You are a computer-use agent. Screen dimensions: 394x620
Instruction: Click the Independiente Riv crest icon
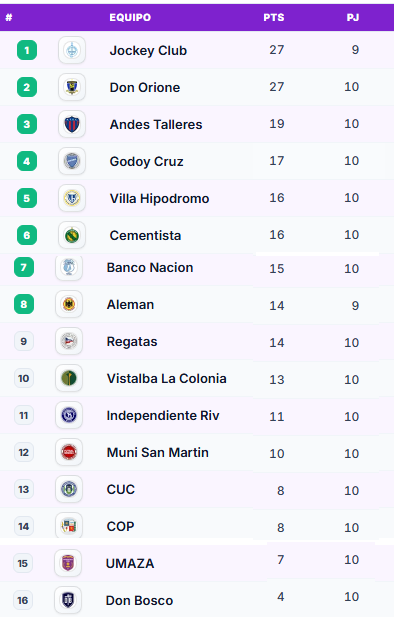(69, 415)
